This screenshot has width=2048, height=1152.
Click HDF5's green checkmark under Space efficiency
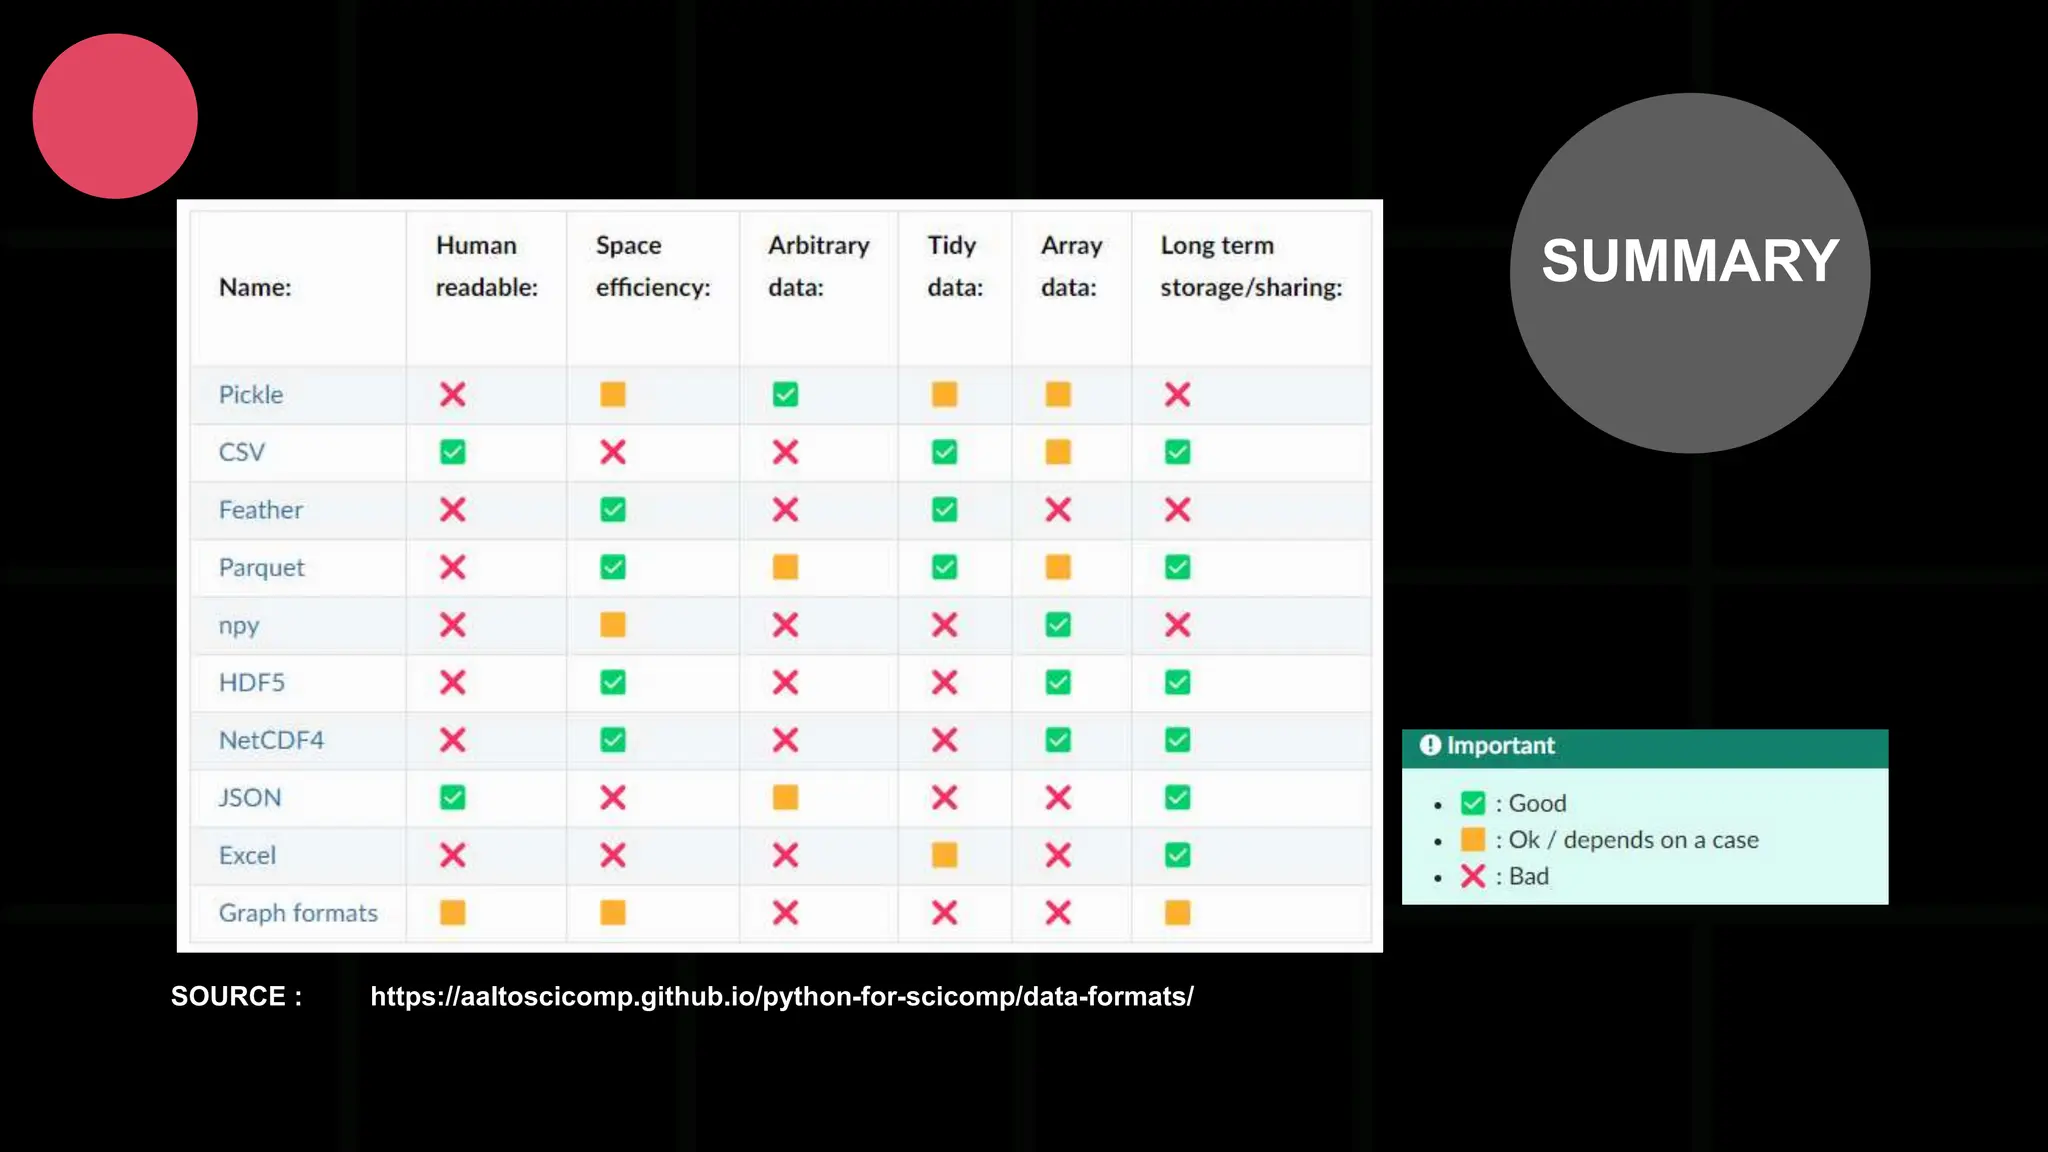pos(613,682)
